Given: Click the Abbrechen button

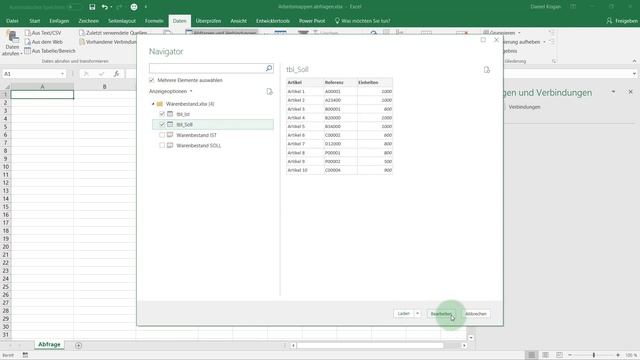Looking at the screenshot, I should [476, 314].
